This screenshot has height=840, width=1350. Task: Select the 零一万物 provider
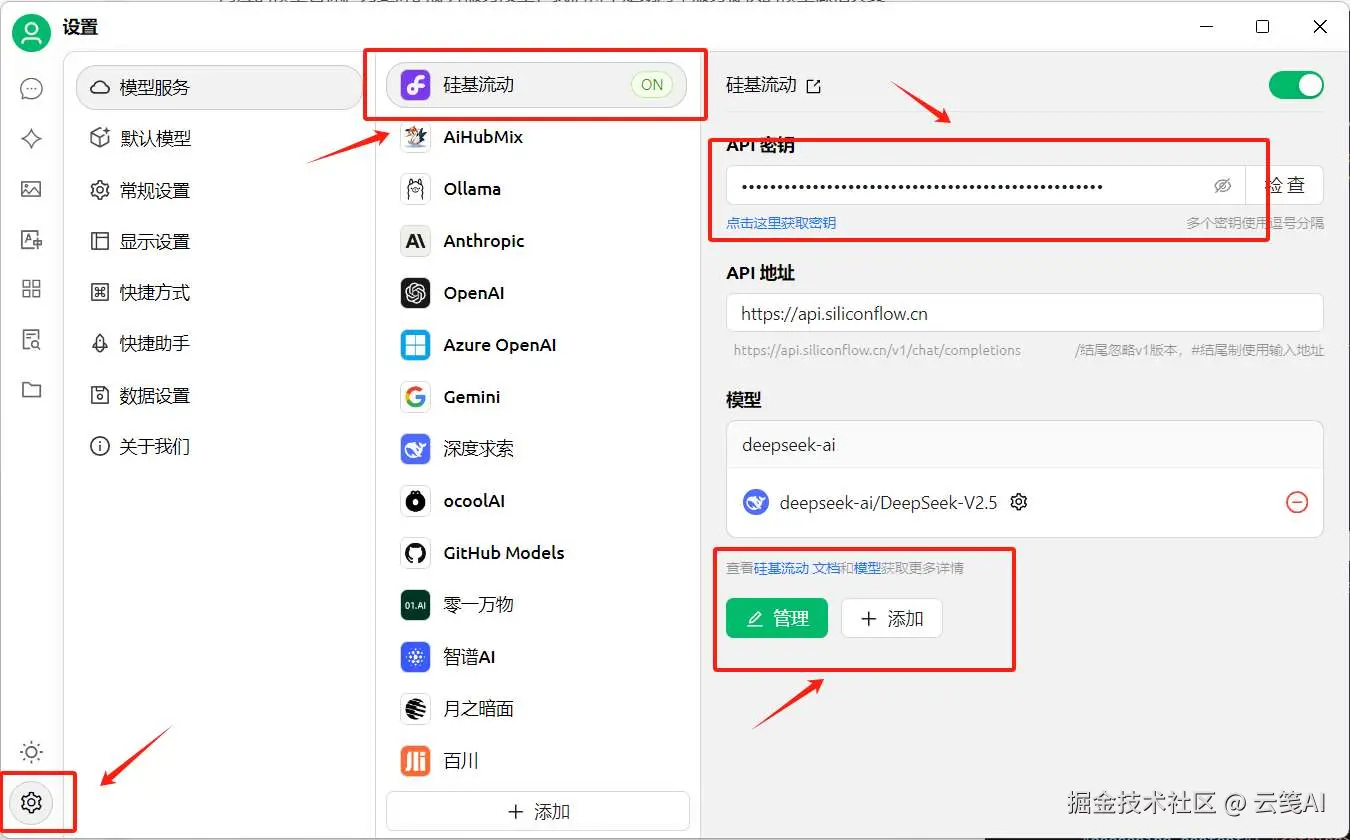pyautogui.click(x=538, y=605)
